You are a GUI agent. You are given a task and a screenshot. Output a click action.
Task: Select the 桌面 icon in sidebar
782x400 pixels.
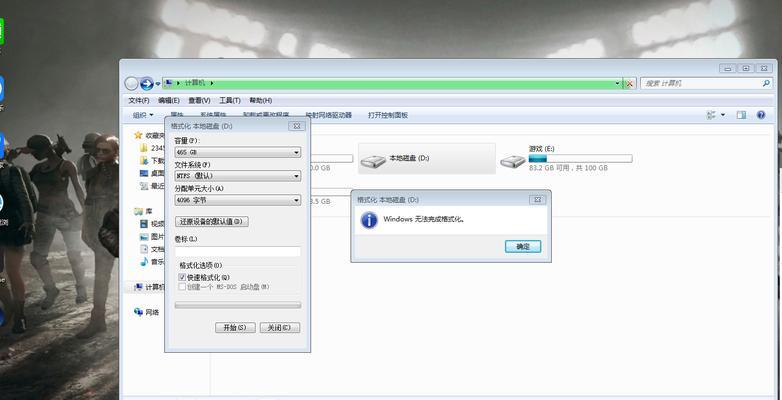point(144,173)
